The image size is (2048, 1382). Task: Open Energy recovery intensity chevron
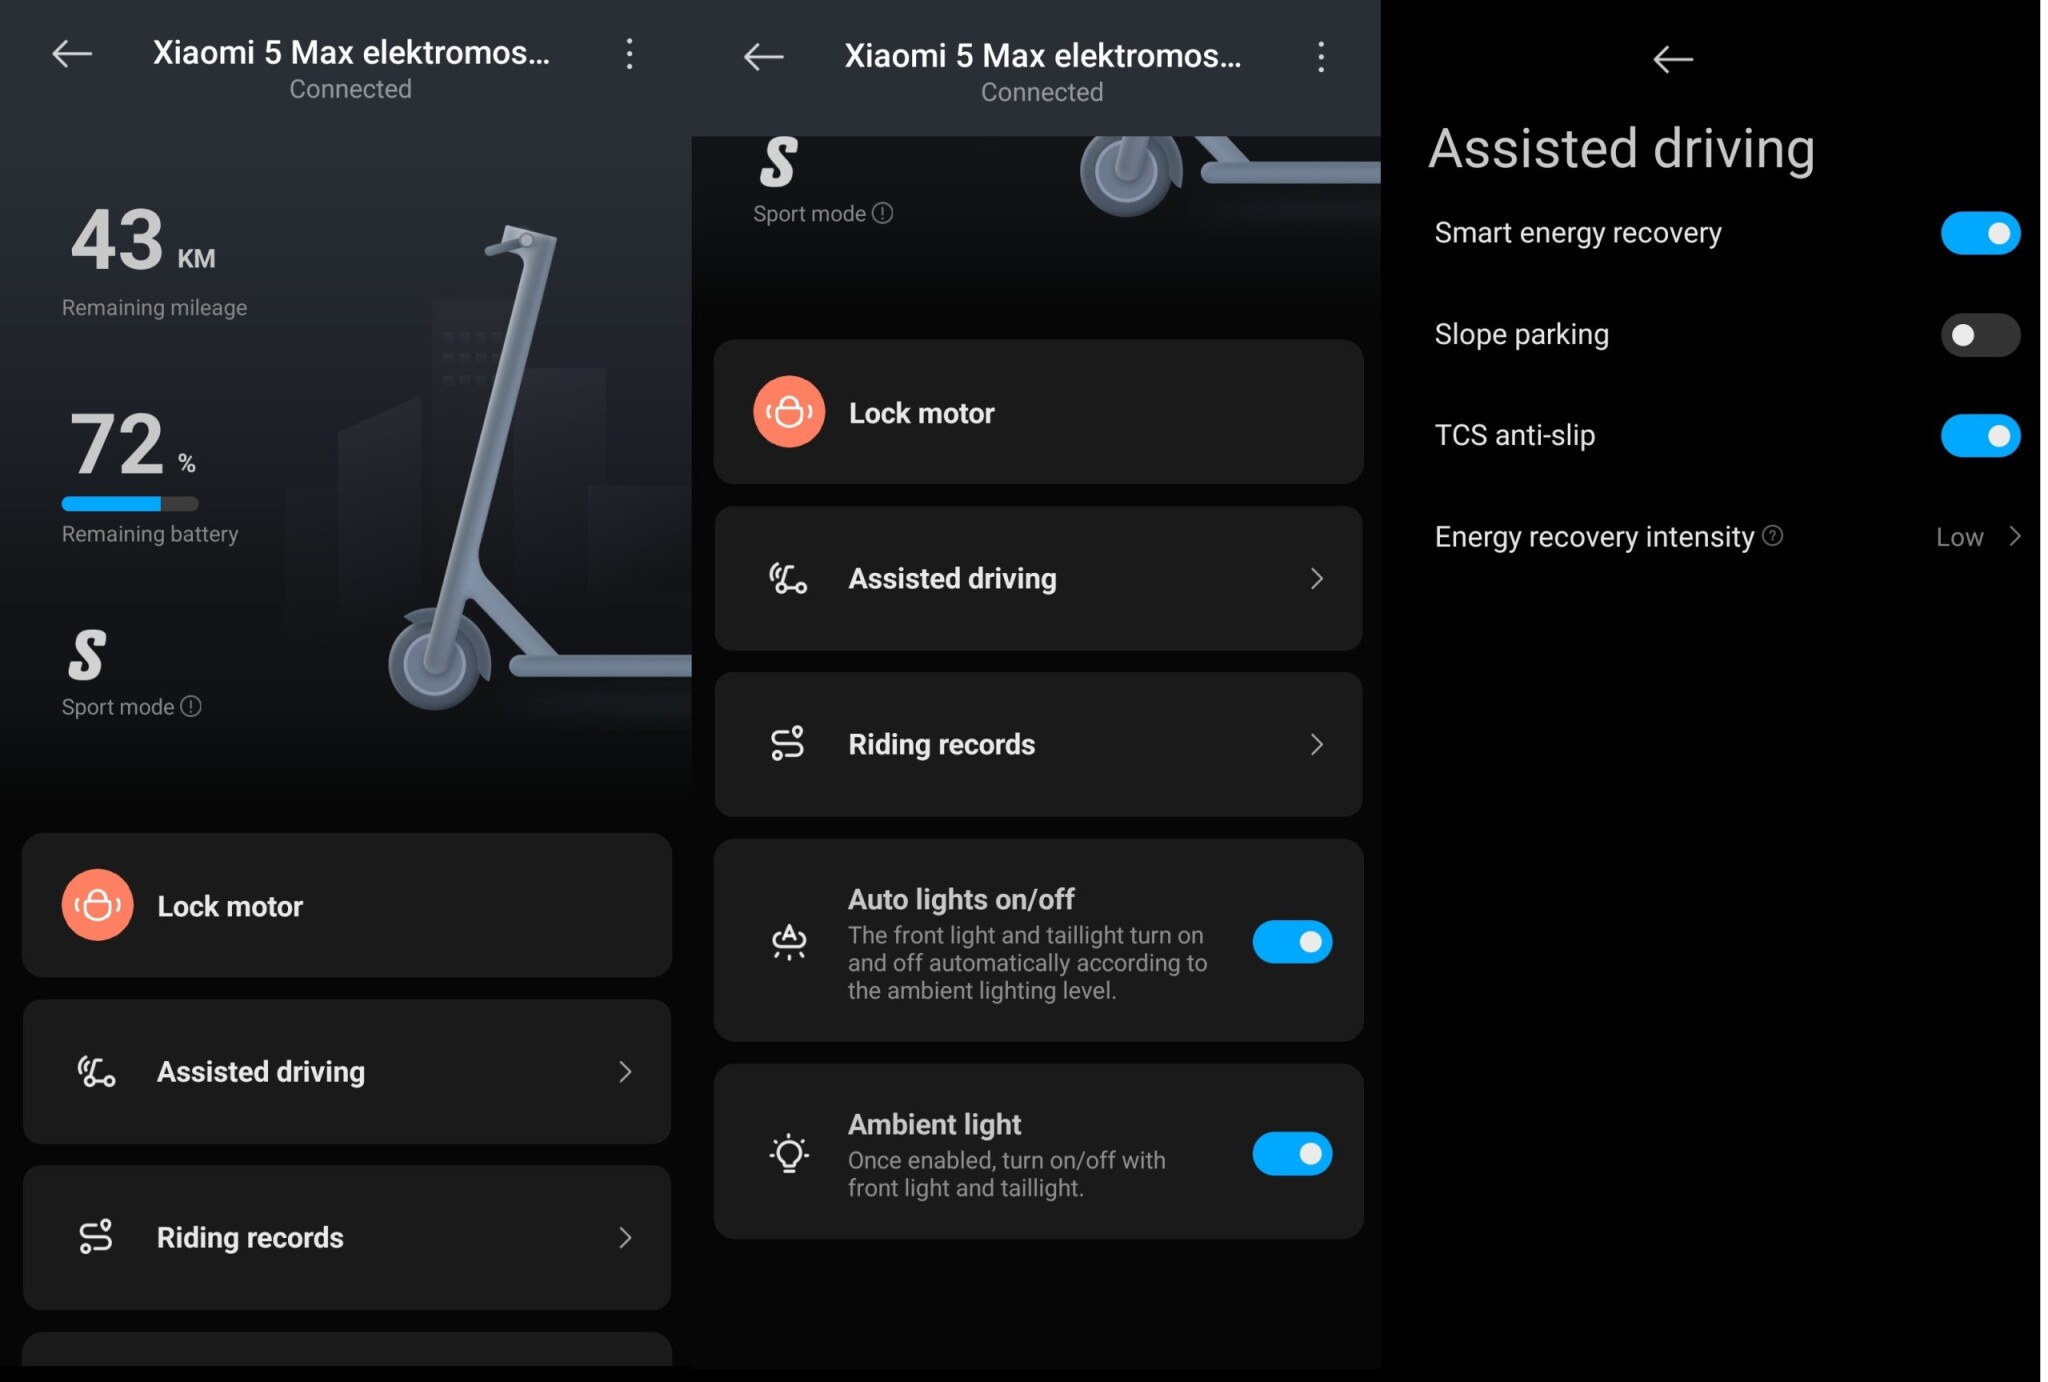(x=2015, y=537)
